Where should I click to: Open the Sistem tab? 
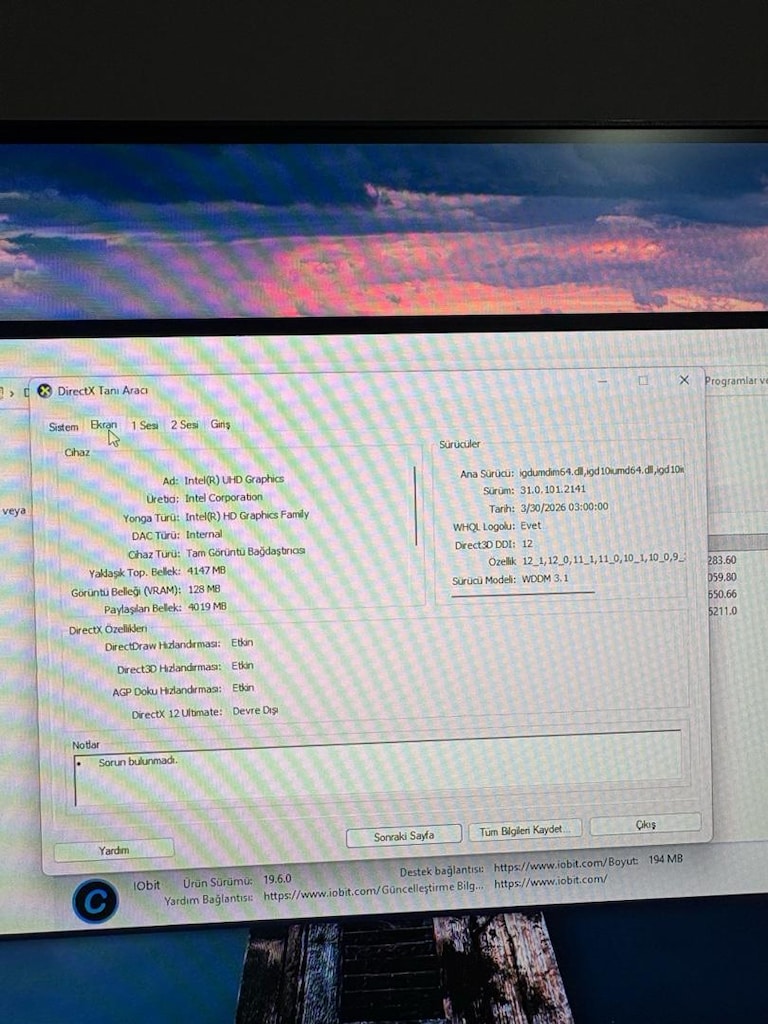[x=63, y=426]
